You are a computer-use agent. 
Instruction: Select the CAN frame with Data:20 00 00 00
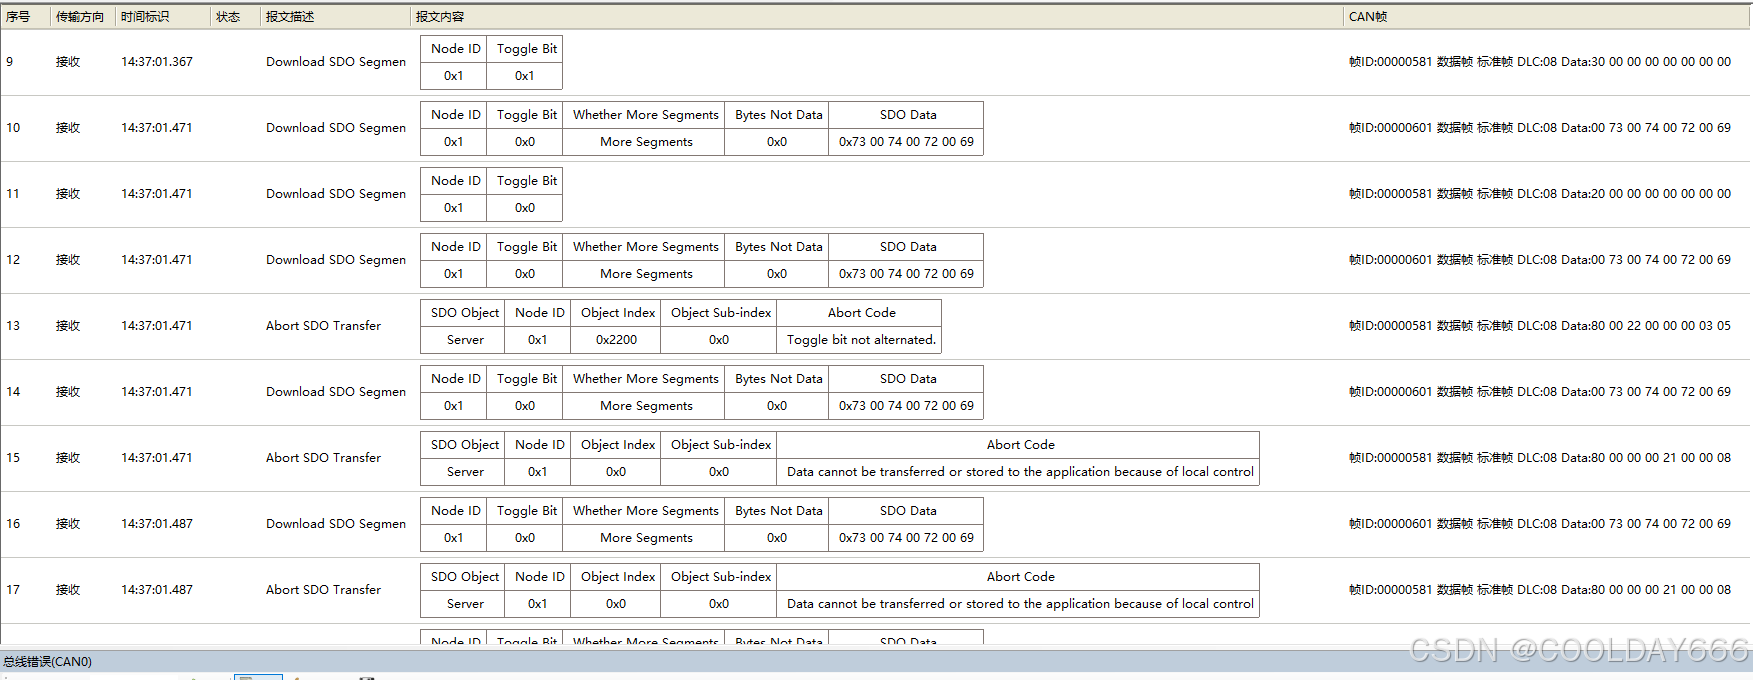click(x=1540, y=194)
